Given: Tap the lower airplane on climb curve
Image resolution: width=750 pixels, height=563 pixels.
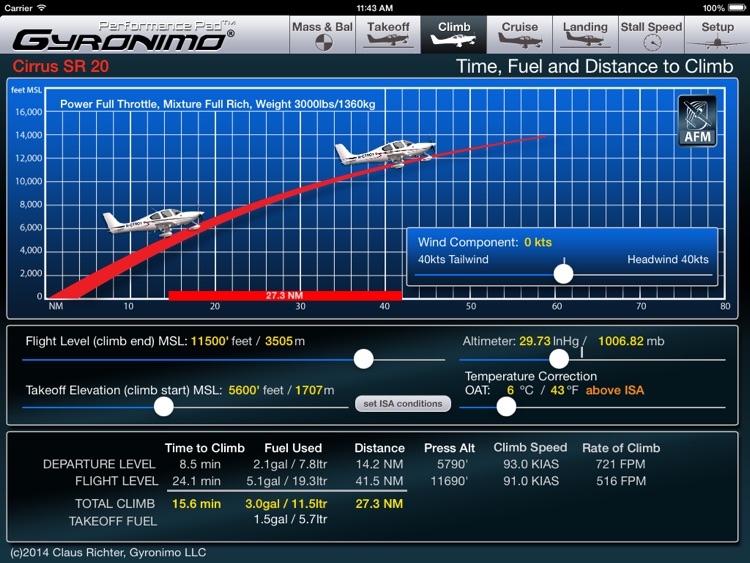Looking at the screenshot, I should click(153, 222).
